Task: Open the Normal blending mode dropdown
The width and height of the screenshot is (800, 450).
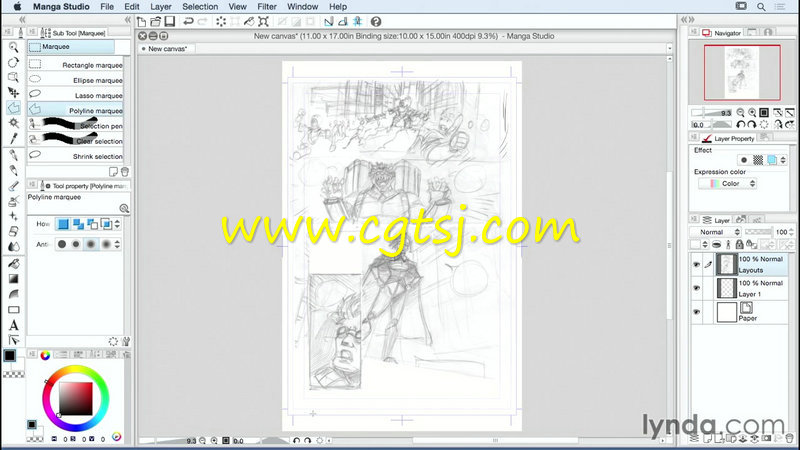Action: [x=715, y=232]
